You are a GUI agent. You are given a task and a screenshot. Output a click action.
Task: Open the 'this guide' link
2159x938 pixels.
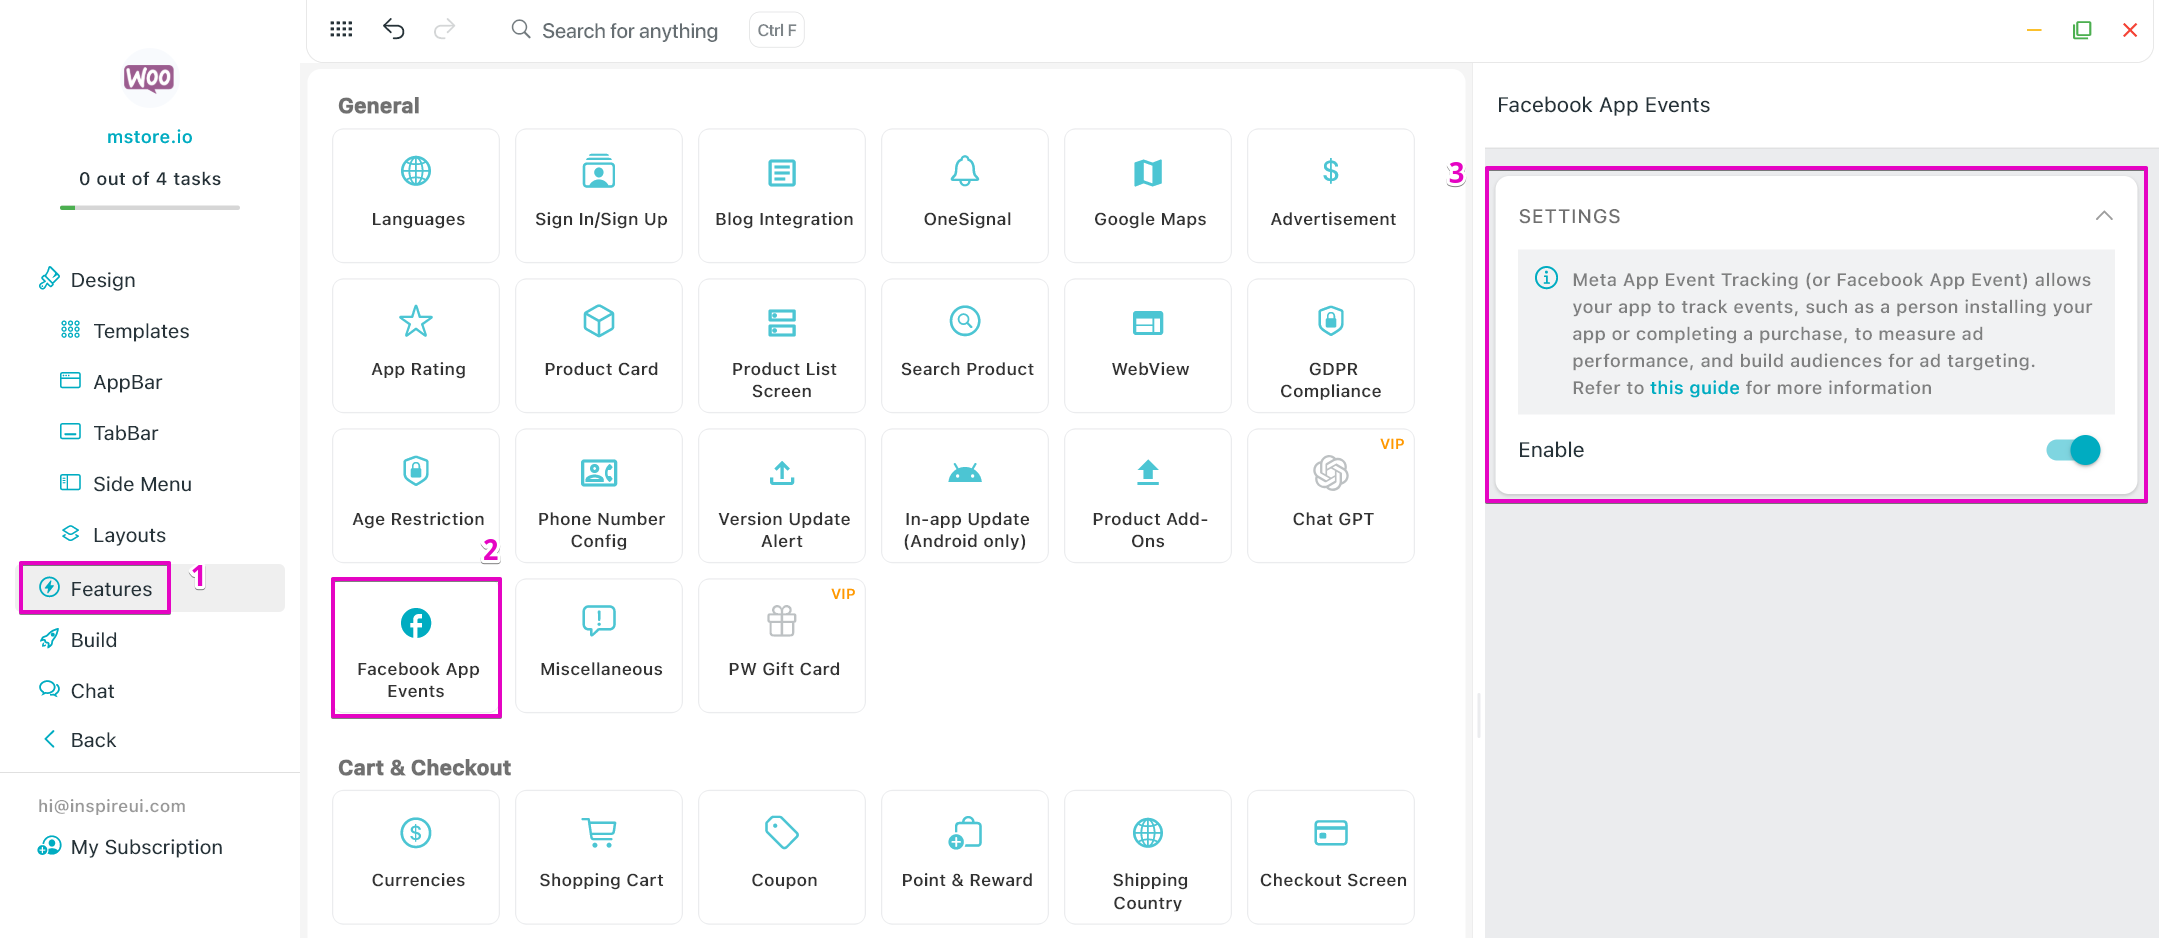pos(1694,388)
